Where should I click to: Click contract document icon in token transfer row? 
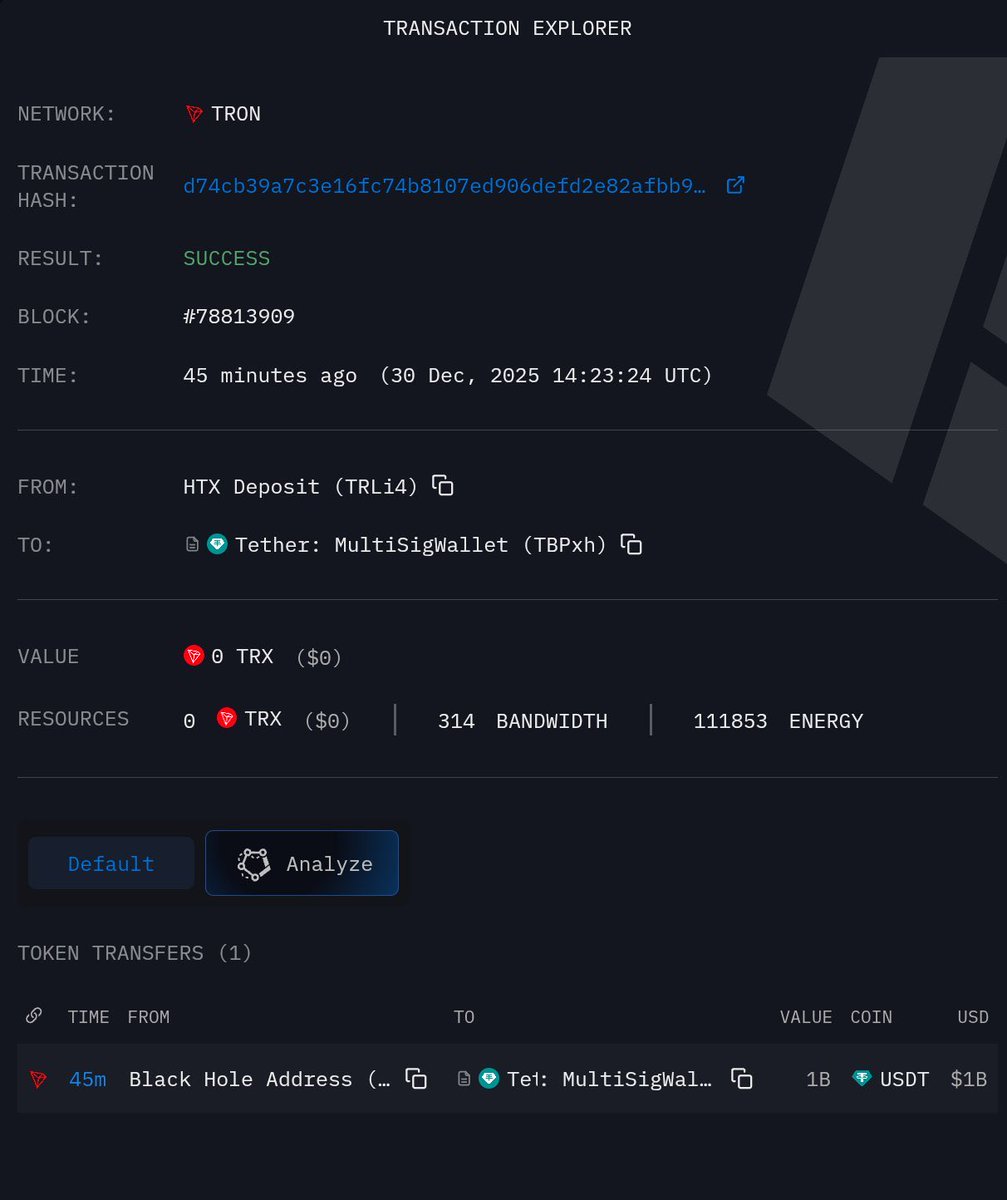464,1078
